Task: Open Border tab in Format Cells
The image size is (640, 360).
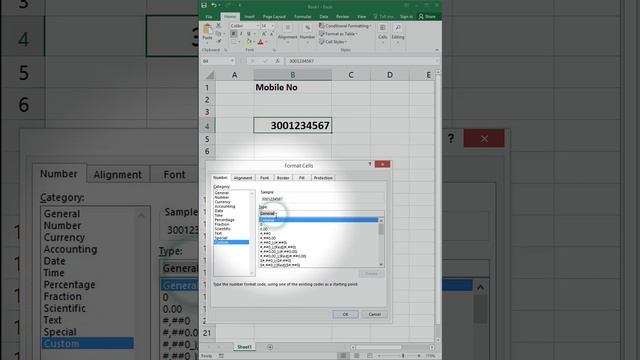Action: [x=283, y=178]
